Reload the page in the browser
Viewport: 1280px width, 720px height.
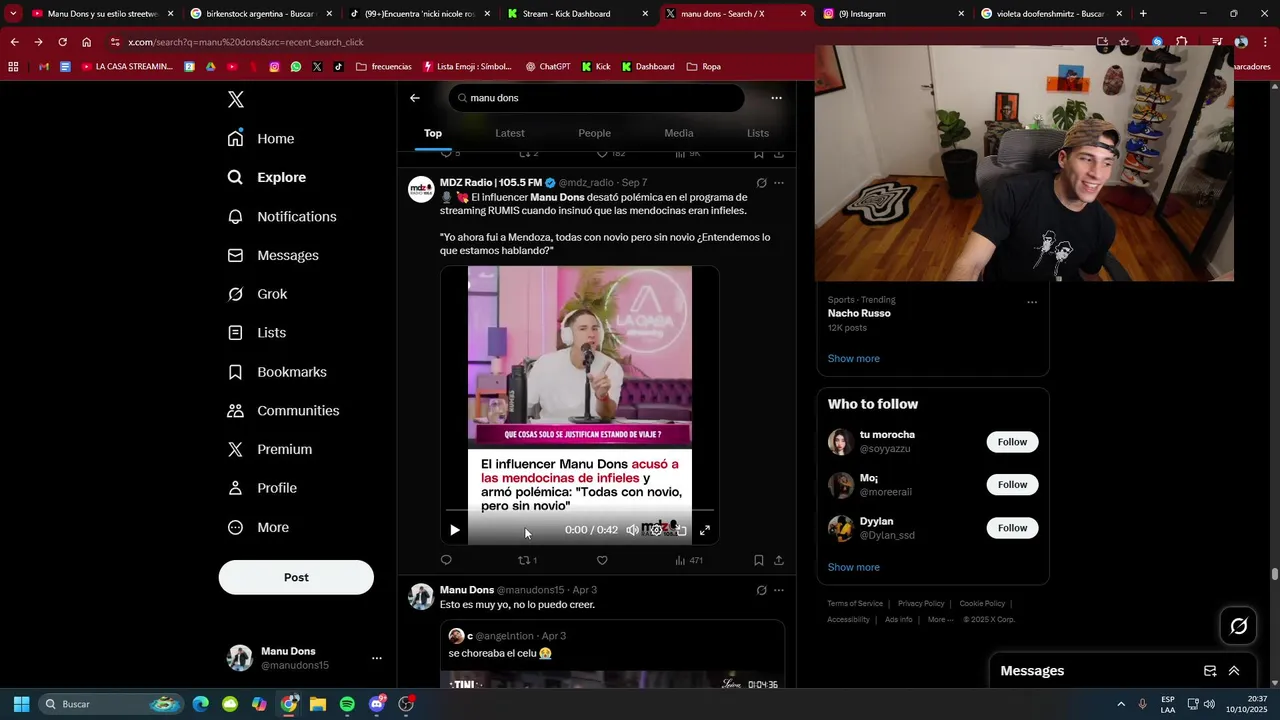(x=62, y=42)
